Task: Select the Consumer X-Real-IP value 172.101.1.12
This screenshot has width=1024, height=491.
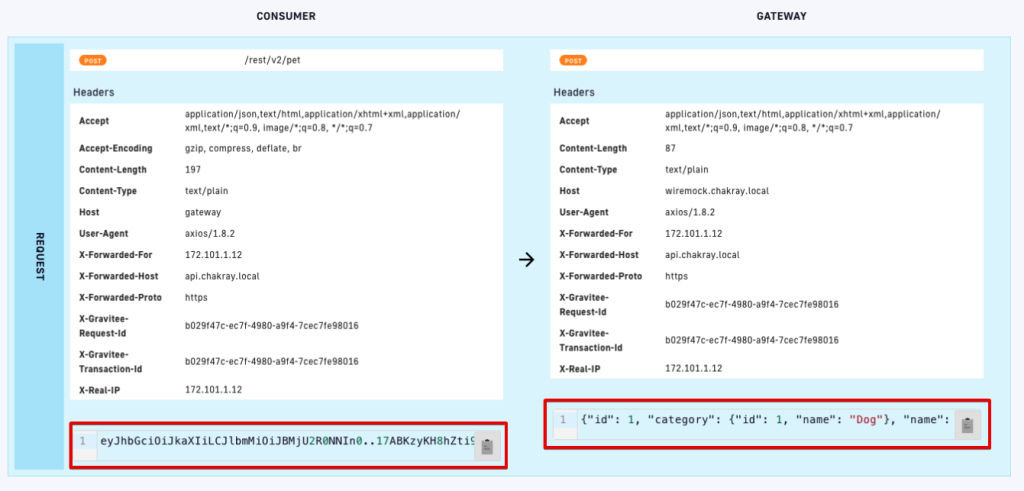Action: point(214,390)
